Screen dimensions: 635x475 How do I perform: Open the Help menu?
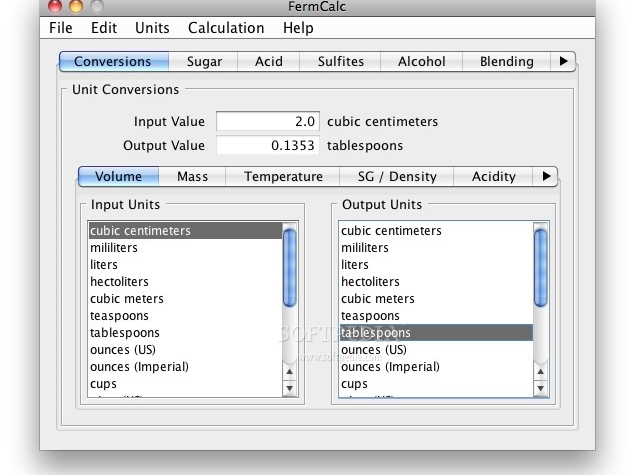298,28
